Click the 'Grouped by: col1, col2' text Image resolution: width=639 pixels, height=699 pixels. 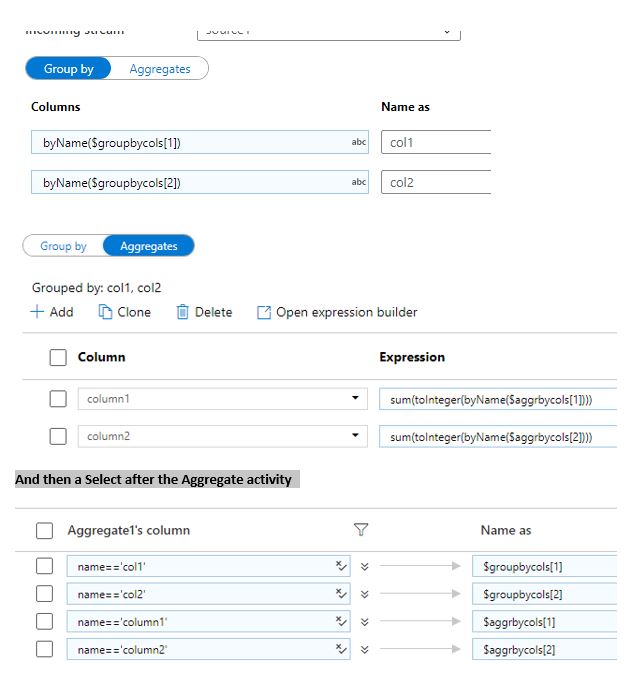click(96, 288)
